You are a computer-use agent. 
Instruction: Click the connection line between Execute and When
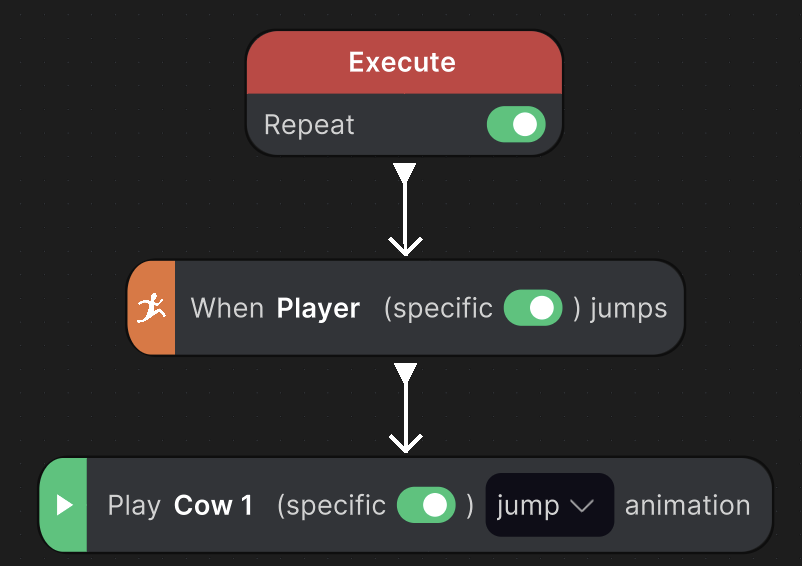tap(405, 210)
